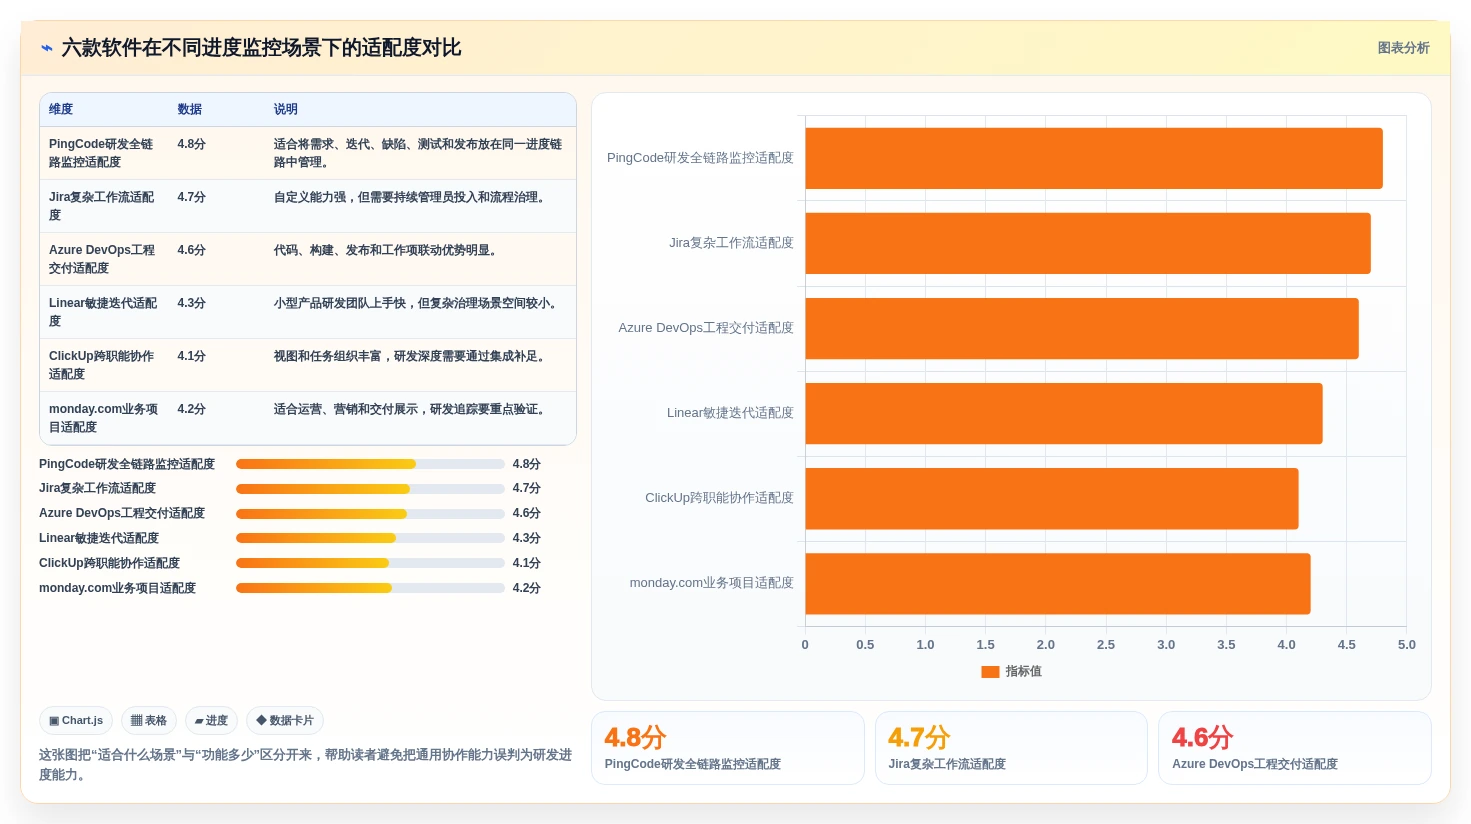Viewport: 1471px width, 824px height.
Task: Click description '自定义能力强，但需要持续管理员投入'
Action: click(x=411, y=197)
